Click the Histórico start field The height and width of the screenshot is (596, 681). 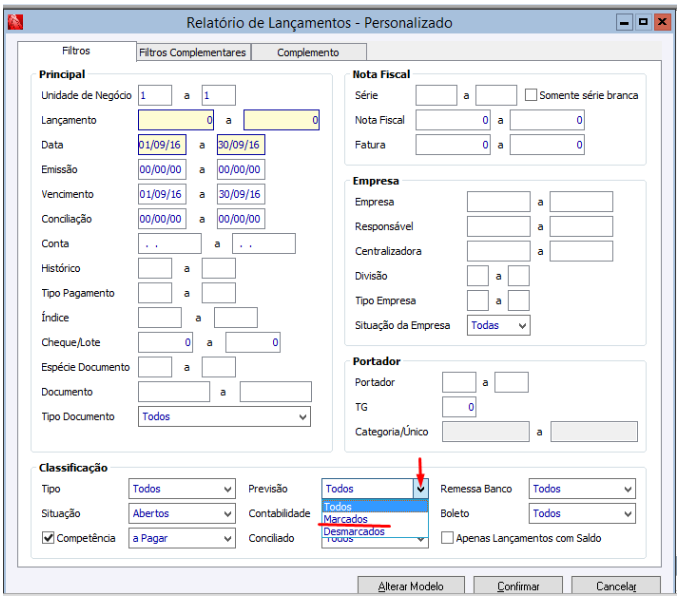(x=155, y=268)
